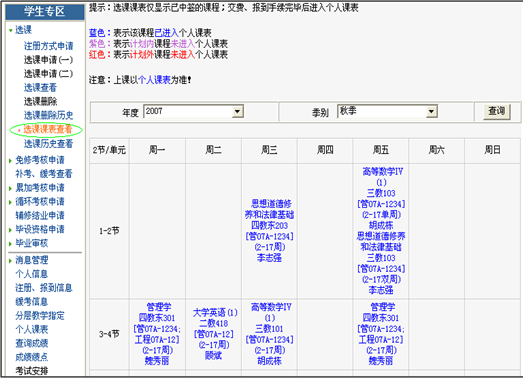Open the 年度 2007 dropdown
The image size is (523, 379).
point(193,111)
